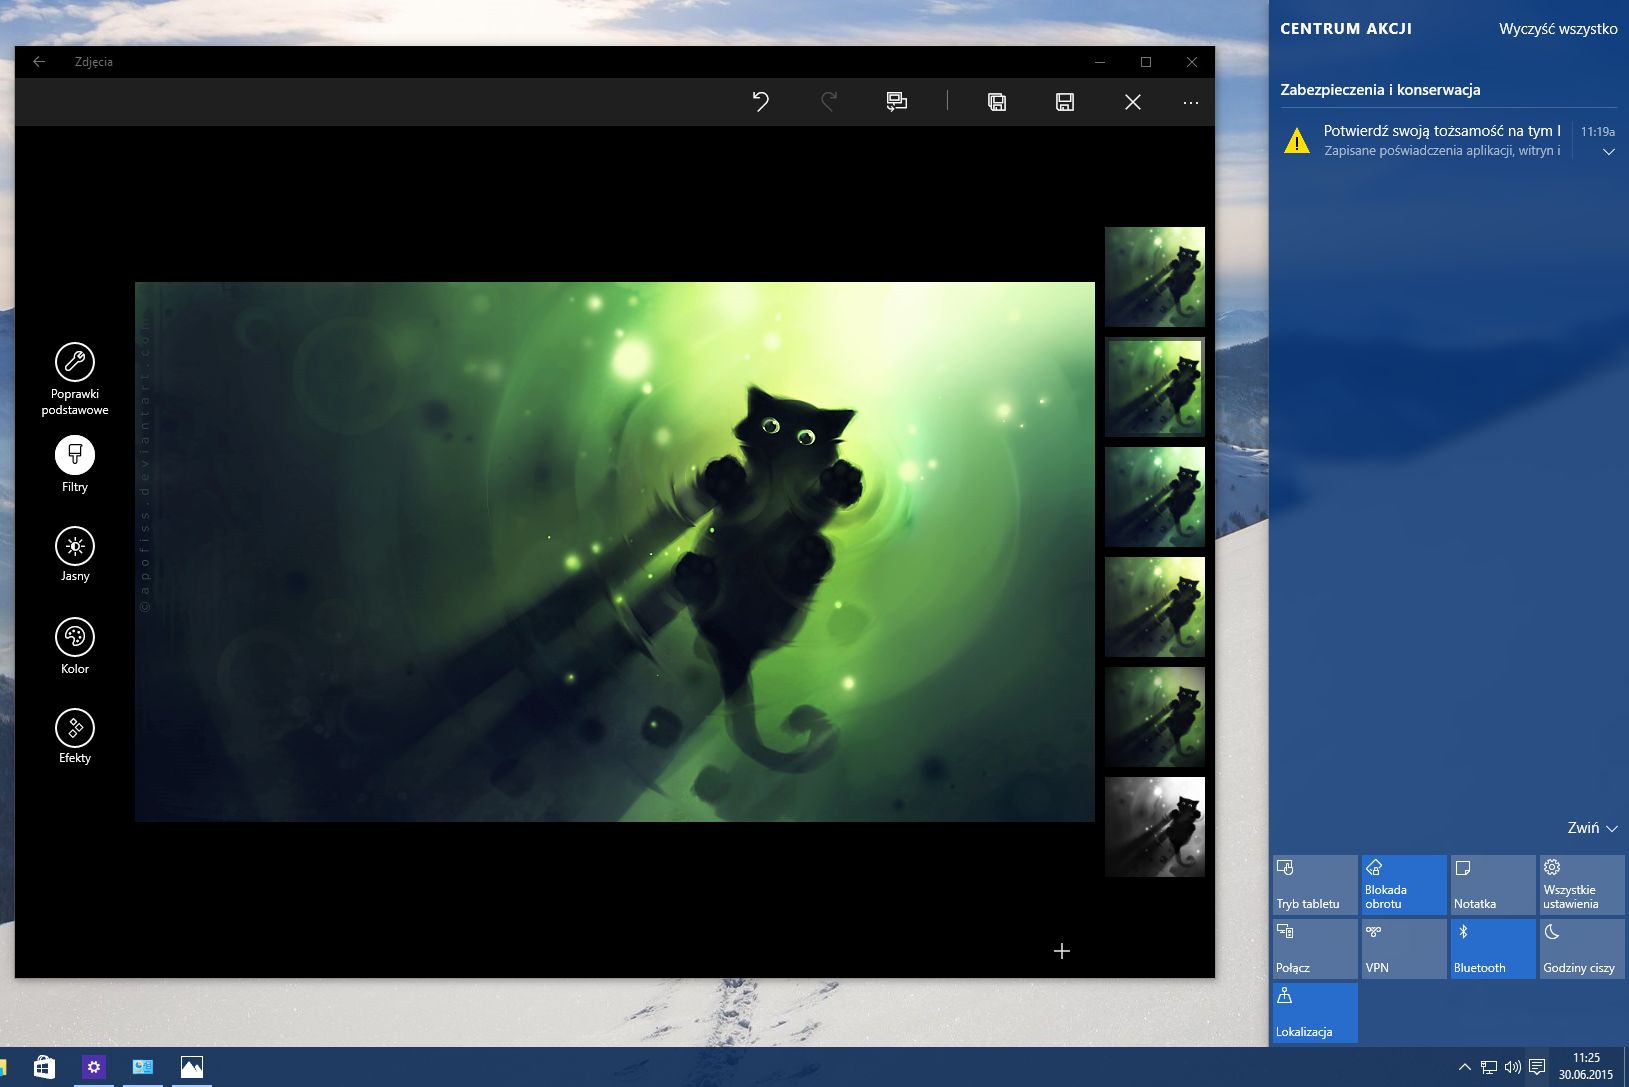Open the Store icon on the taskbar

coord(44,1067)
